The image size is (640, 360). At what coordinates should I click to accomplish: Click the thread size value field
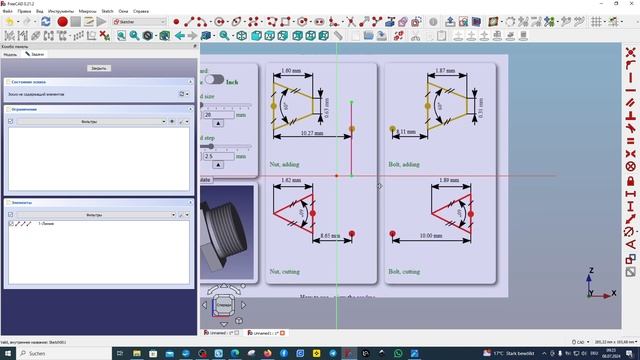coord(219,115)
